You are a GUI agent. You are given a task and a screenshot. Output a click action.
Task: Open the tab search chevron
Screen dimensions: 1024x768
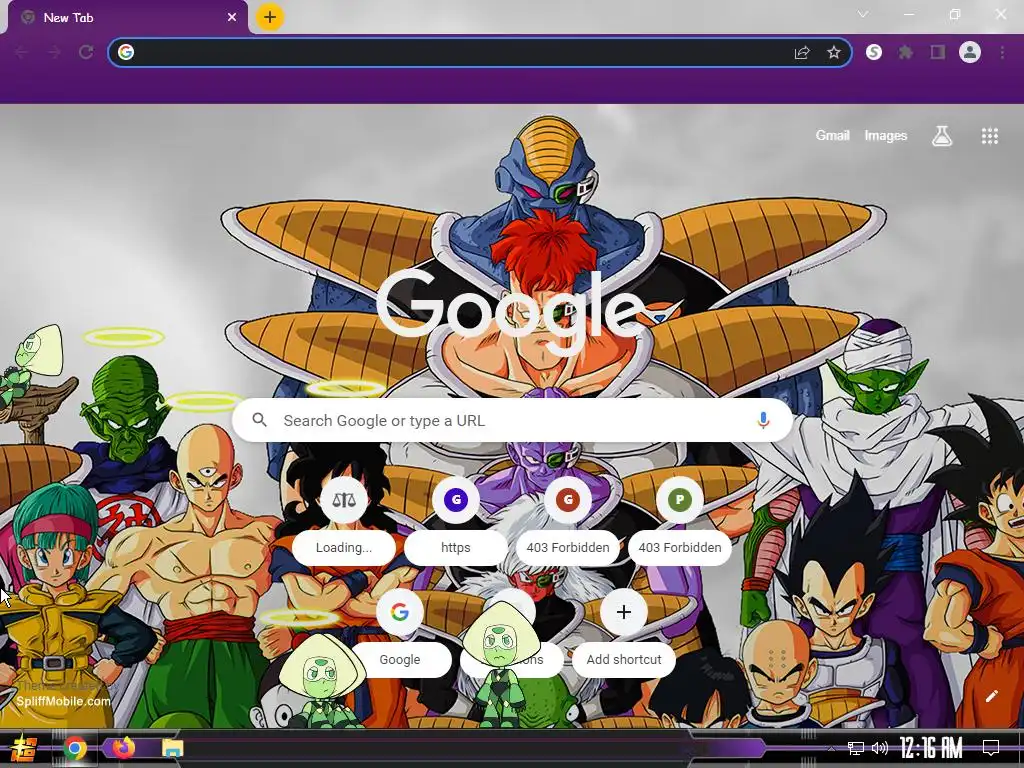(863, 14)
